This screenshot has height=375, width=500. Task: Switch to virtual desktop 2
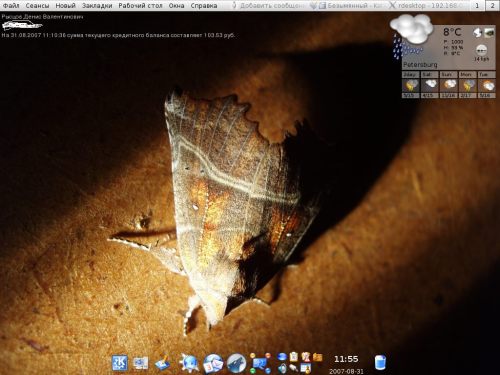click(x=492, y=5)
